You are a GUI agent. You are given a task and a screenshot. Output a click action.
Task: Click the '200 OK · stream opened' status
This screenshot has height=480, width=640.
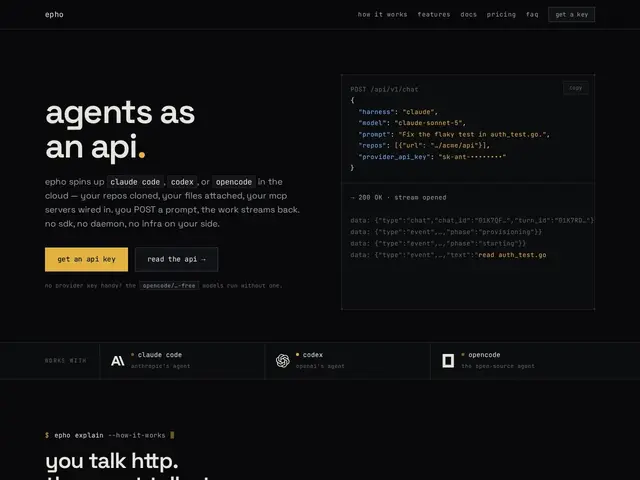398,198
